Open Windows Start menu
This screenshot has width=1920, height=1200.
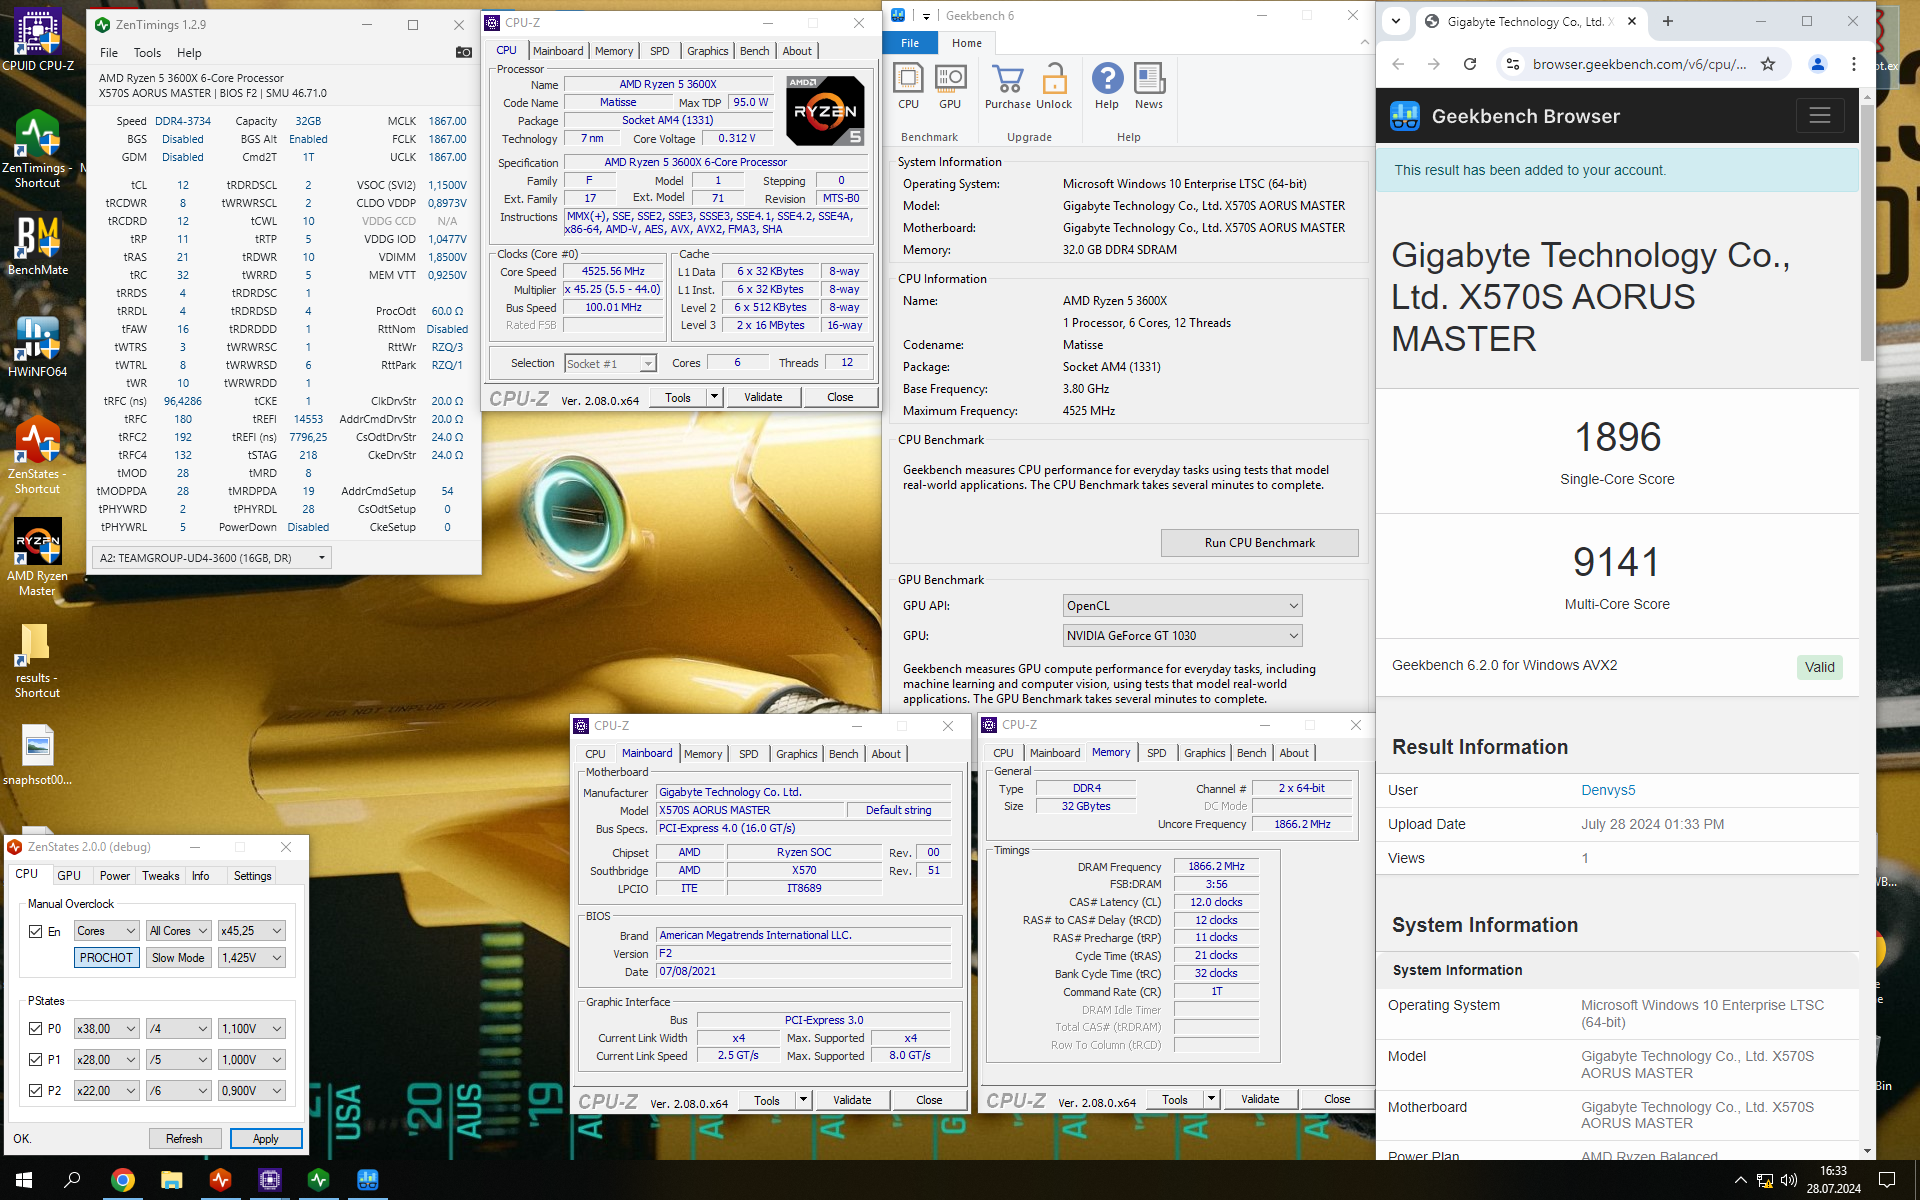pos(24,1180)
